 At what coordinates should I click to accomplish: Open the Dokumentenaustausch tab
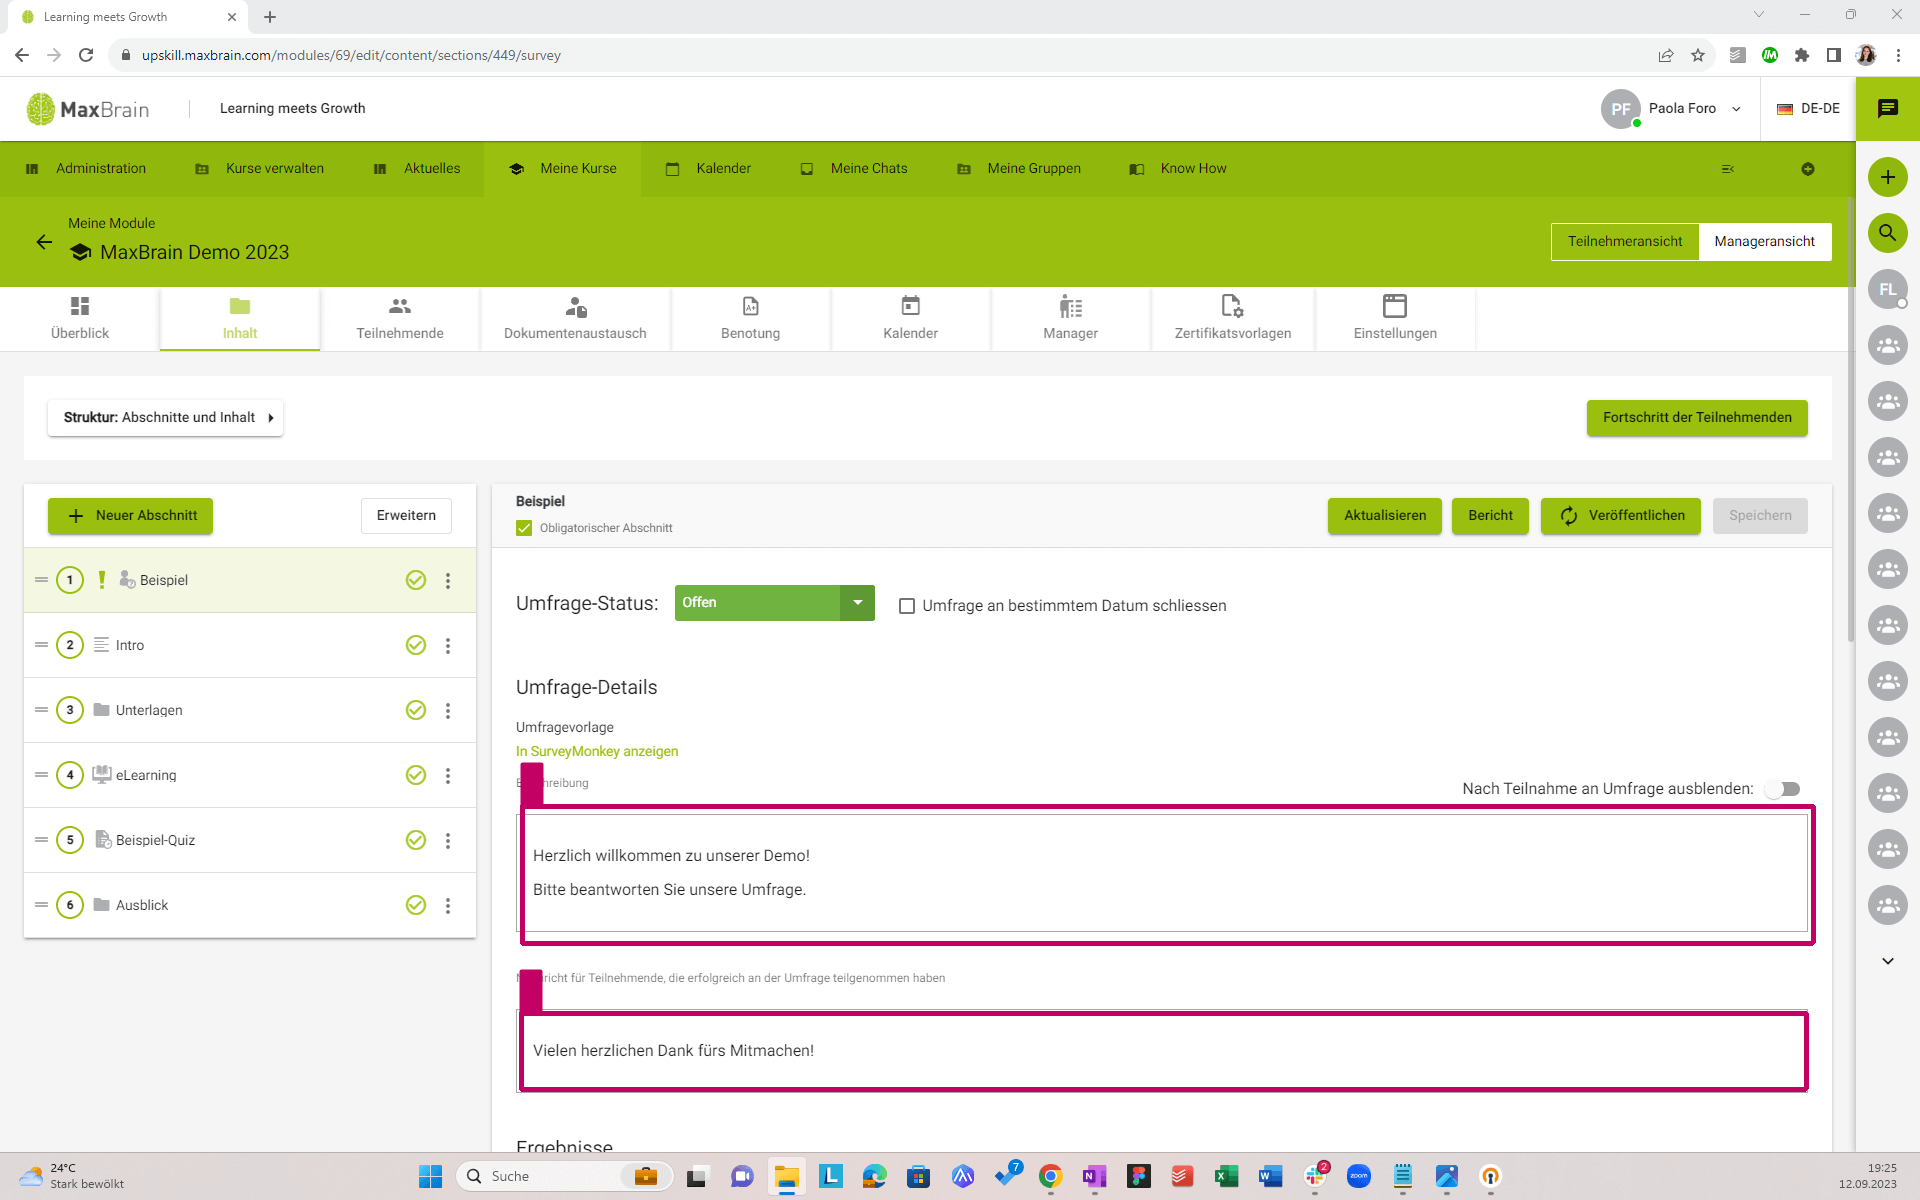point(575,318)
